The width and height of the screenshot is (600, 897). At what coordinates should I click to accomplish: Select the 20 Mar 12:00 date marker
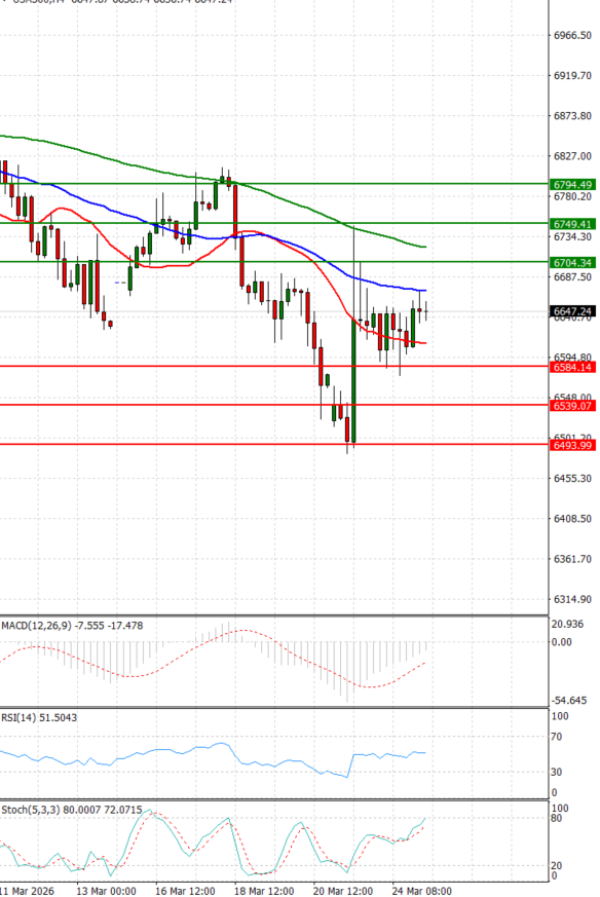tap(344, 889)
